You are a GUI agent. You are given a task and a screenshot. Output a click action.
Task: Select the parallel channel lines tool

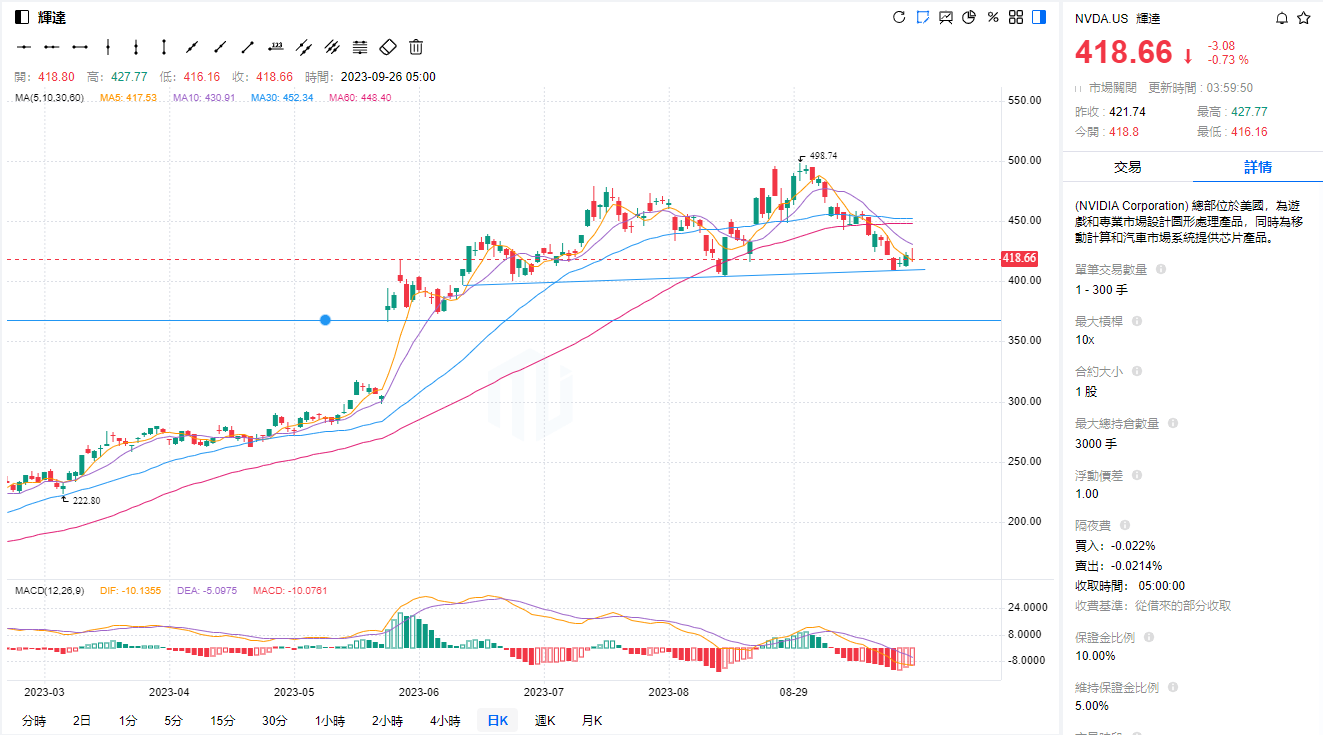point(304,46)
